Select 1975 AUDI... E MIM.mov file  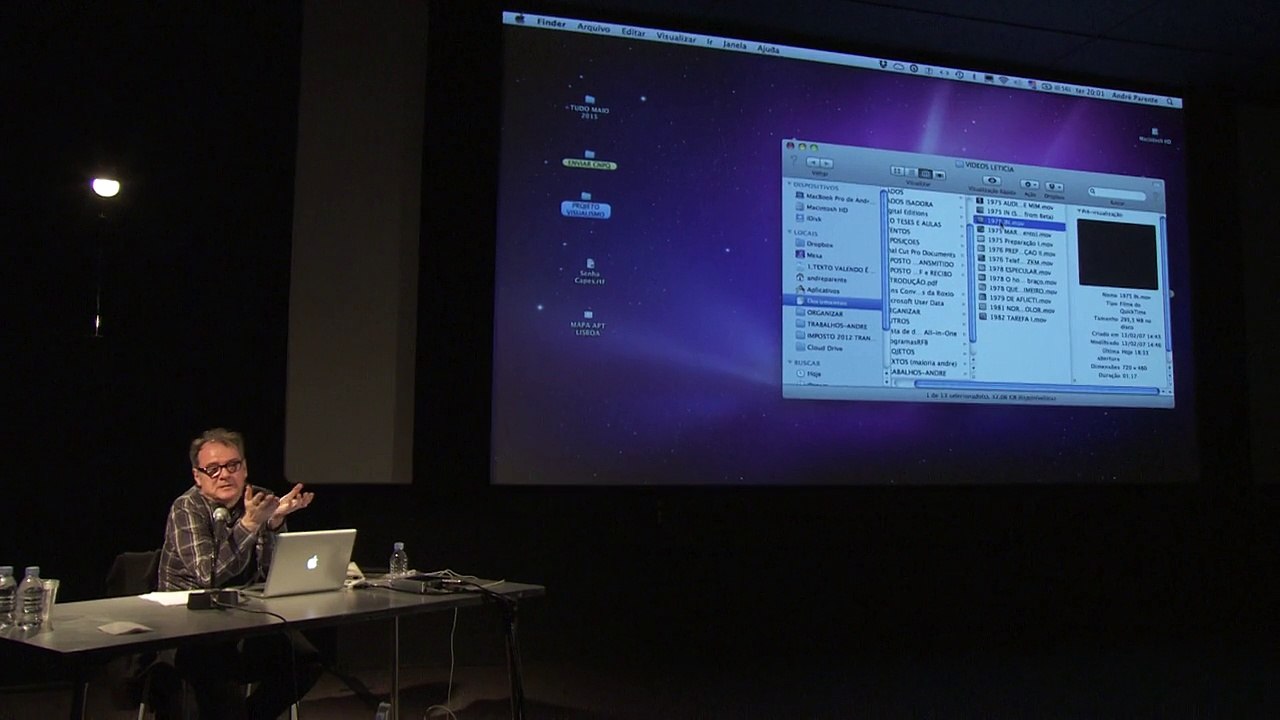click(x=1016, y=205)
